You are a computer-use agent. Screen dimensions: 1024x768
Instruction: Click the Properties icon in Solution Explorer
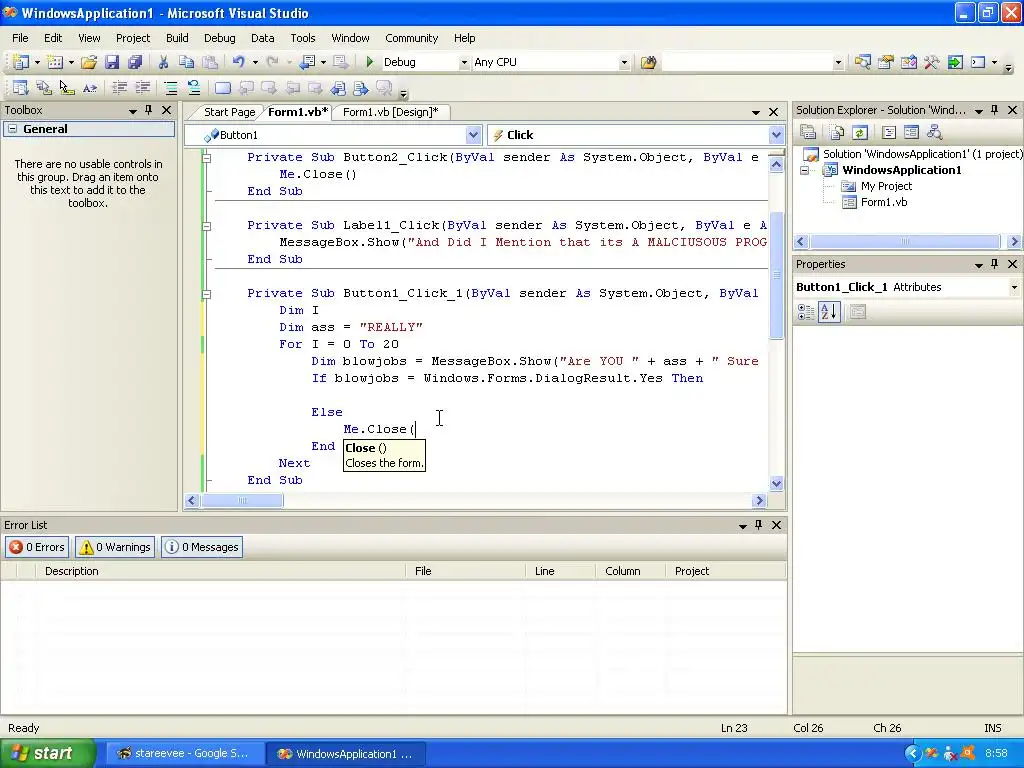(x=808, y=133)
